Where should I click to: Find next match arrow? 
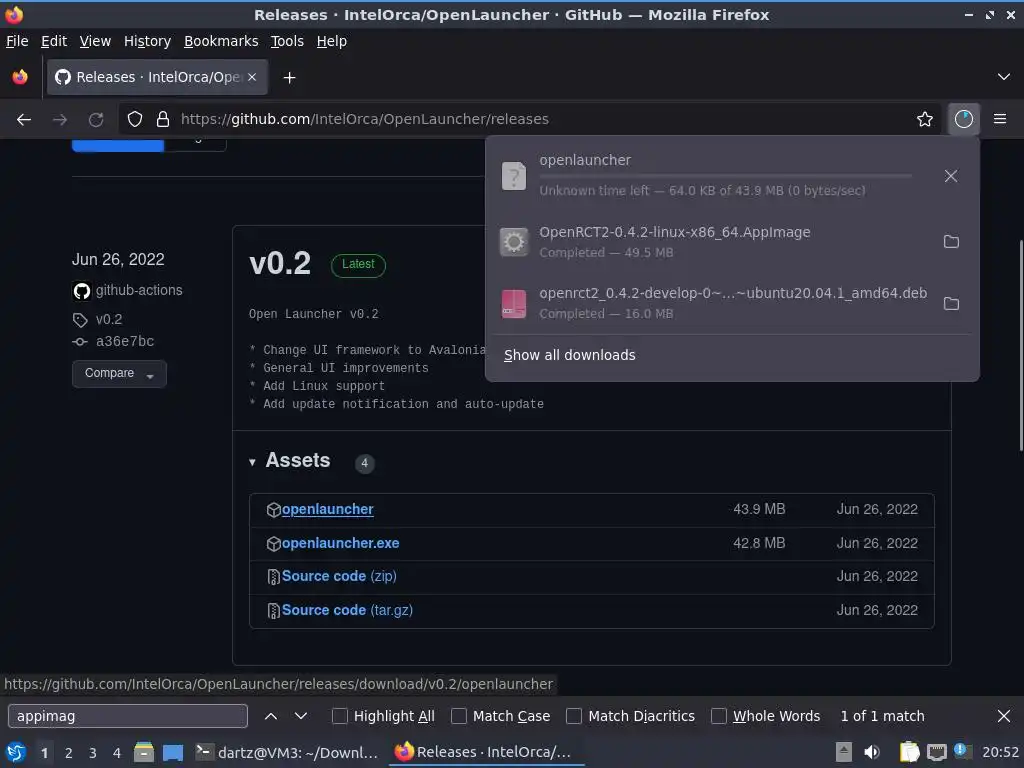click(300, 716)
